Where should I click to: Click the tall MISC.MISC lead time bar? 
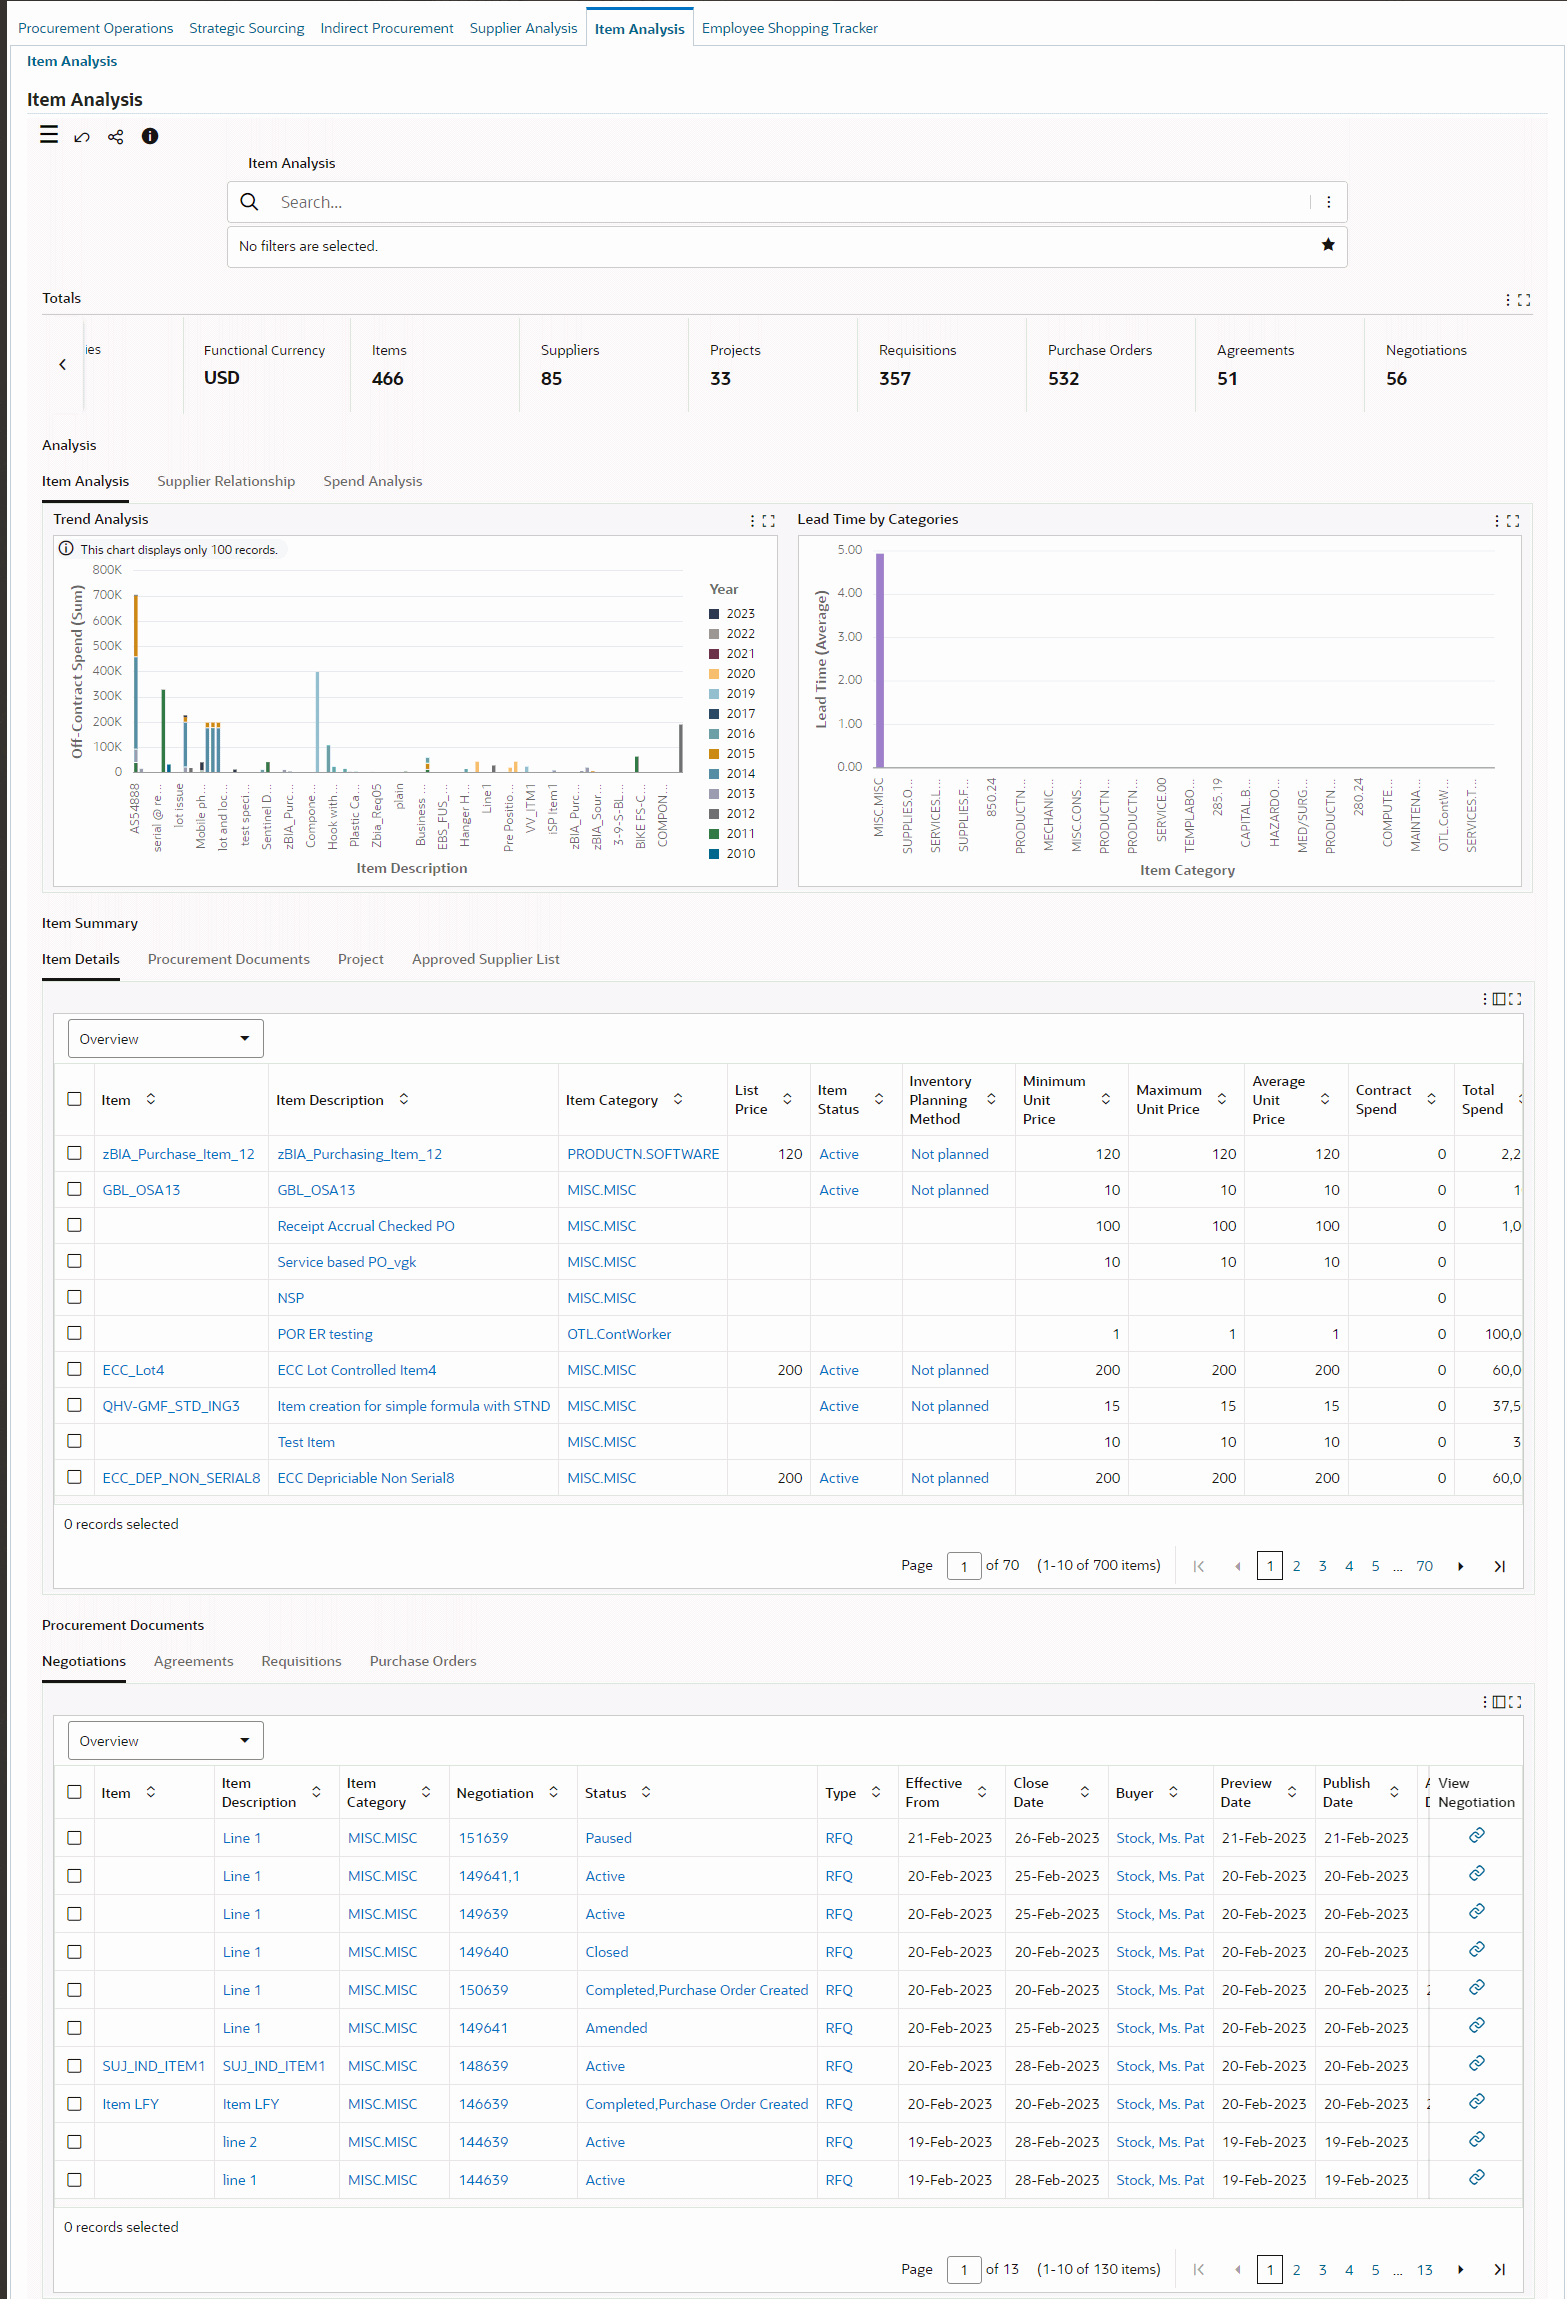(x=880, y=660)
